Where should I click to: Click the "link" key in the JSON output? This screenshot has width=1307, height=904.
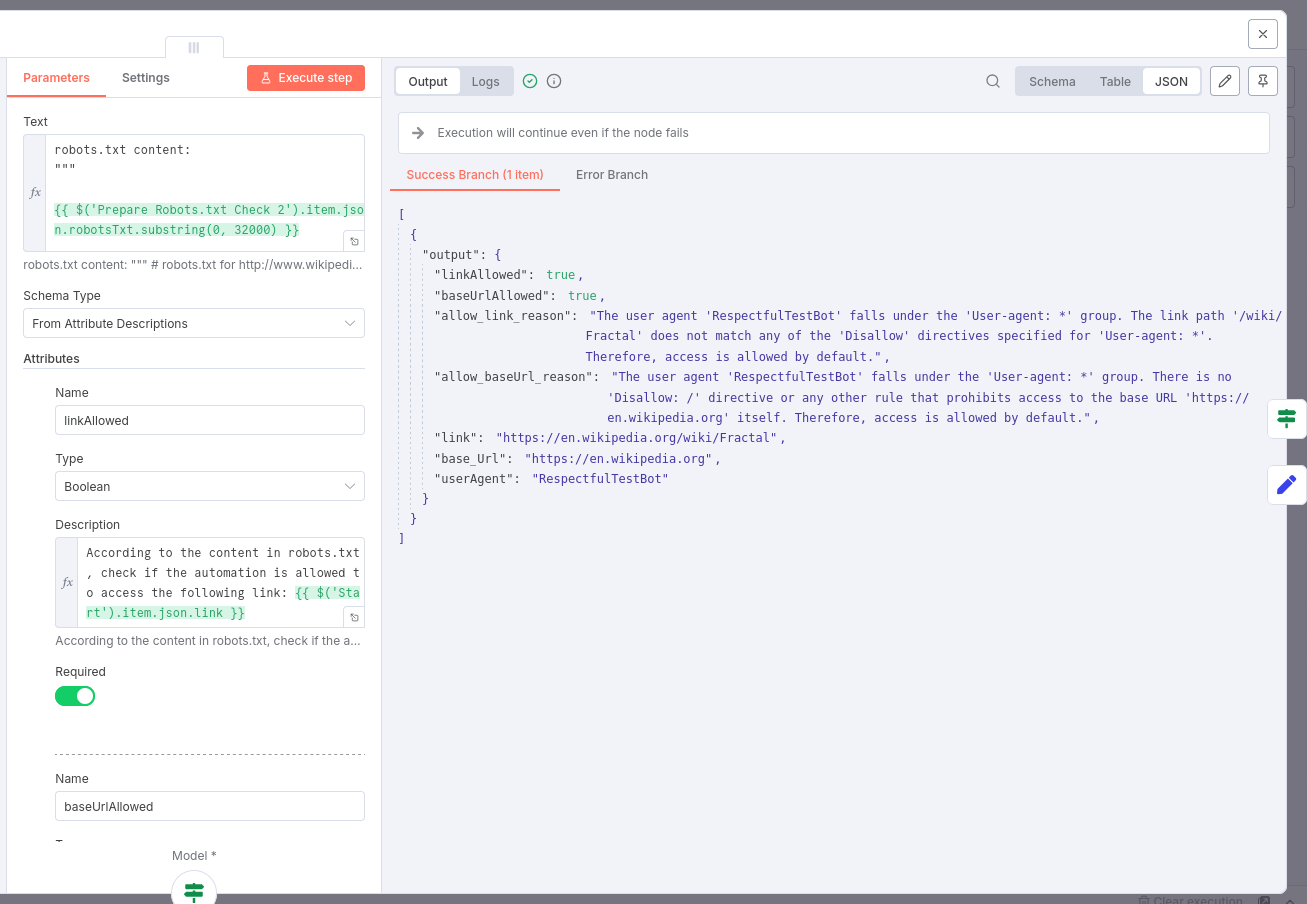click(456, 438)
